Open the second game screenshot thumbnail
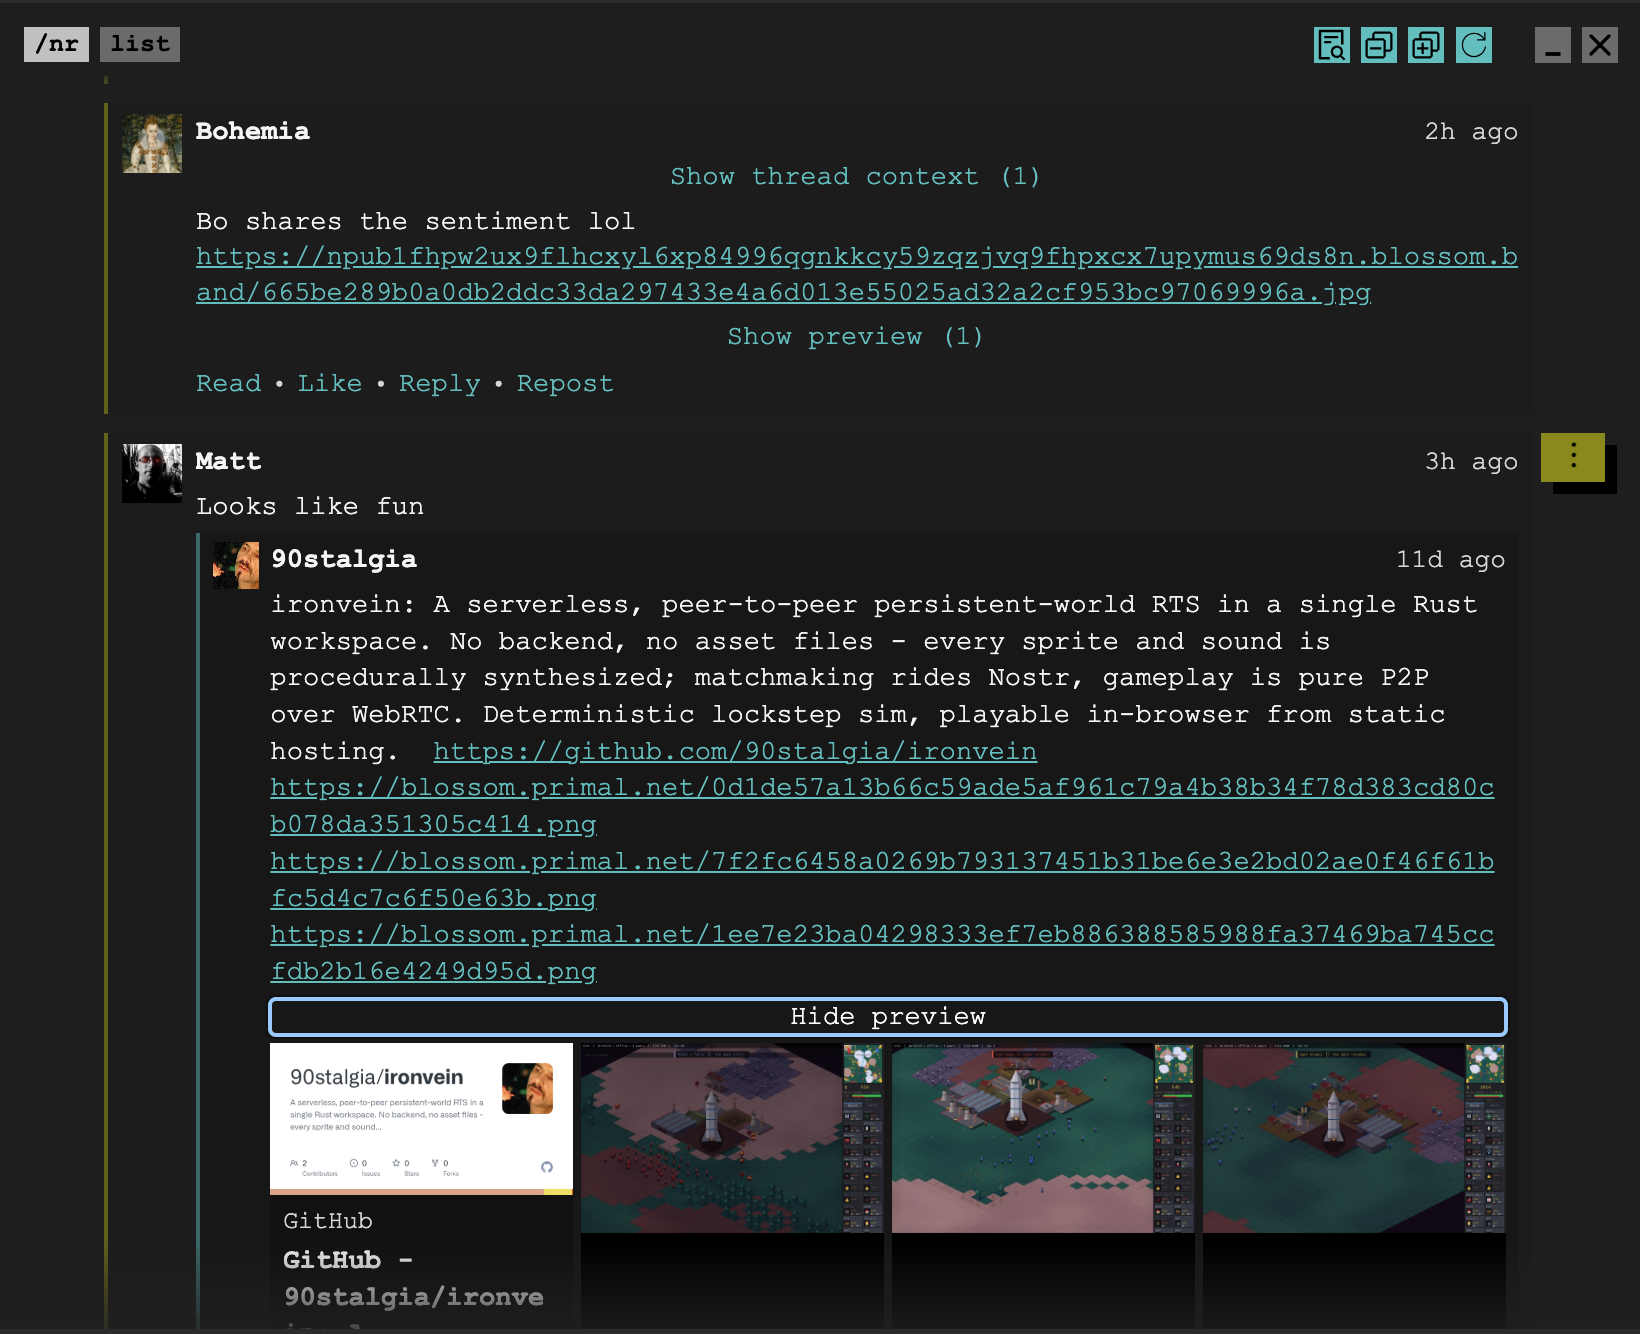The width and height of the screenshot is (1640, 1334). [x=1043, y=1138]
